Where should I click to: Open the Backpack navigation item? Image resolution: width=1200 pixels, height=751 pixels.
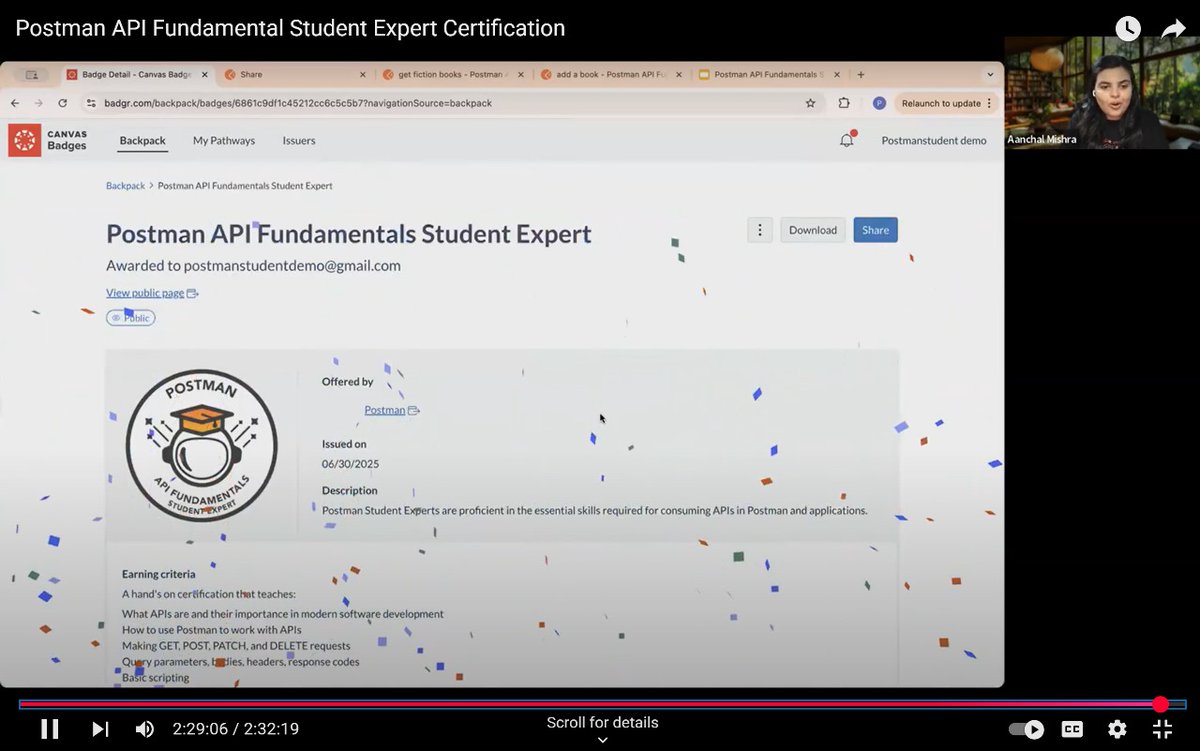[142, 141]
